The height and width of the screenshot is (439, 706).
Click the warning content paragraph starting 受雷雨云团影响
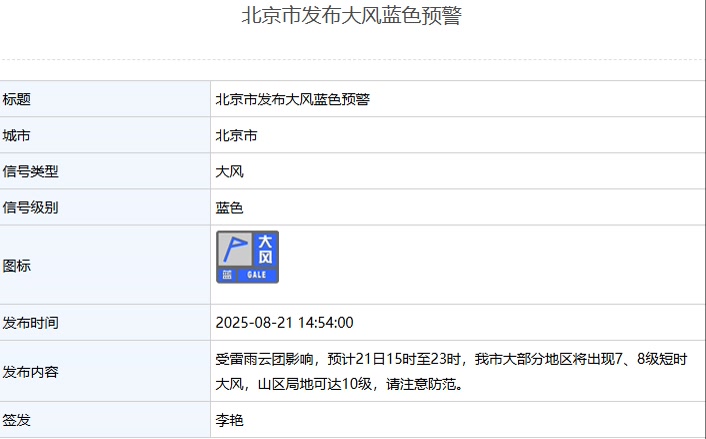pos(451,371)
